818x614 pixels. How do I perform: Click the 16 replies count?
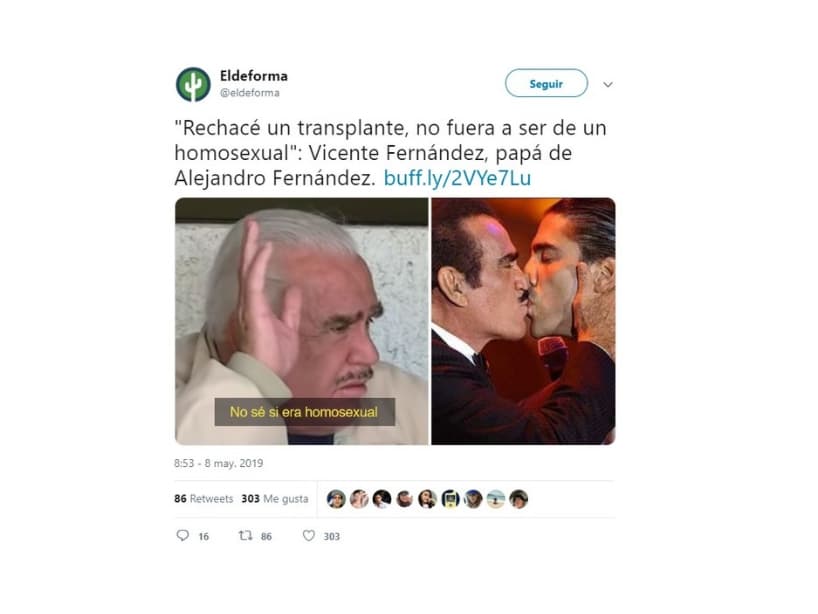tap(203, 536)
